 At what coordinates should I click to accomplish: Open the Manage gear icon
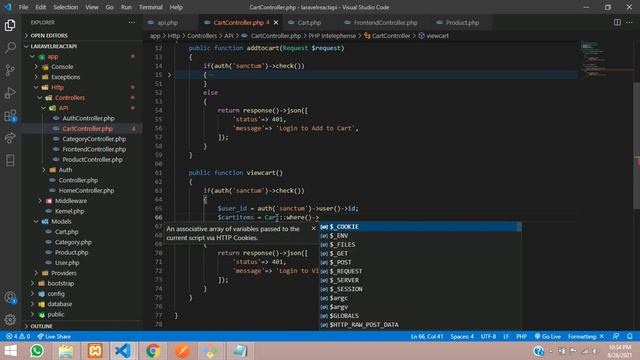tap(10, 320)
